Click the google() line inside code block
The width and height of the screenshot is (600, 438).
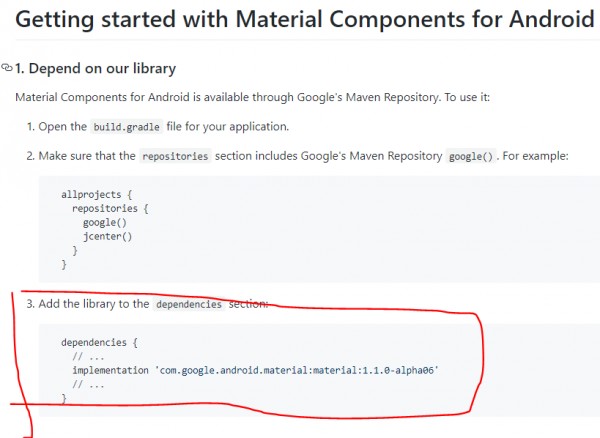pos(104,222)
